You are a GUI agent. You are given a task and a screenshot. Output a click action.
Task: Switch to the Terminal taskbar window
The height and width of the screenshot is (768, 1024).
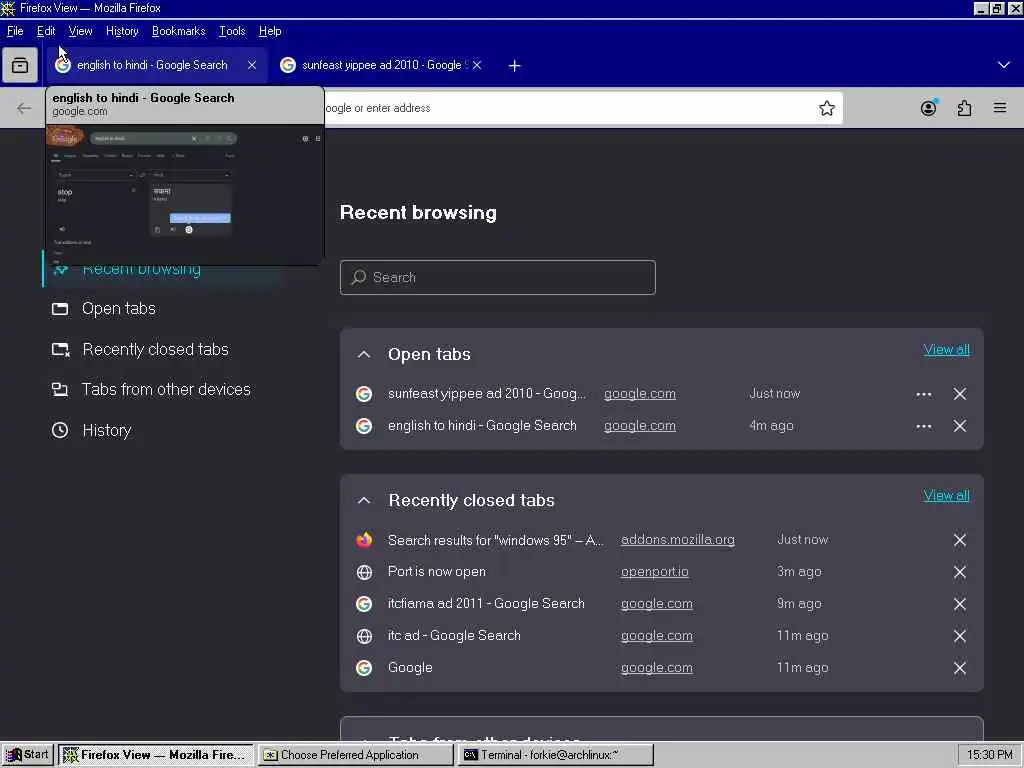[x=556, y=755]
